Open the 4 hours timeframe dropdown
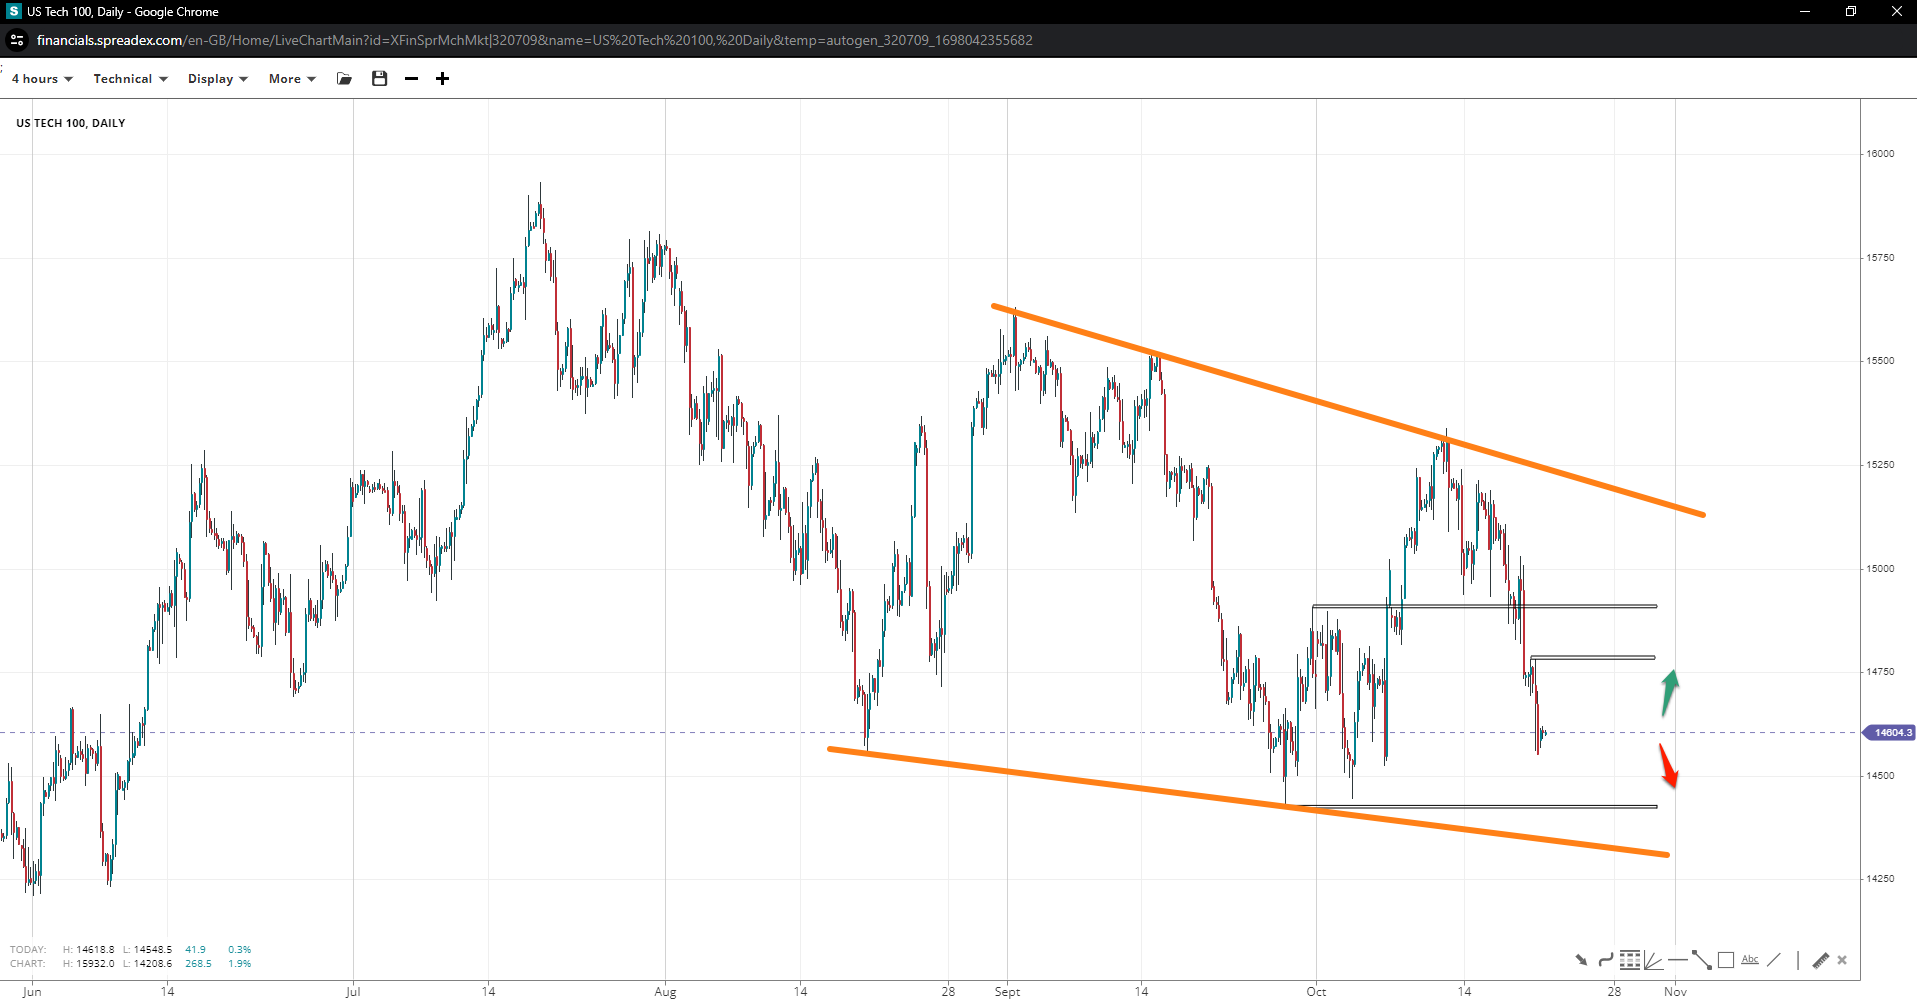Screen dimensions: 1917x1005 [x=42, y=79]
